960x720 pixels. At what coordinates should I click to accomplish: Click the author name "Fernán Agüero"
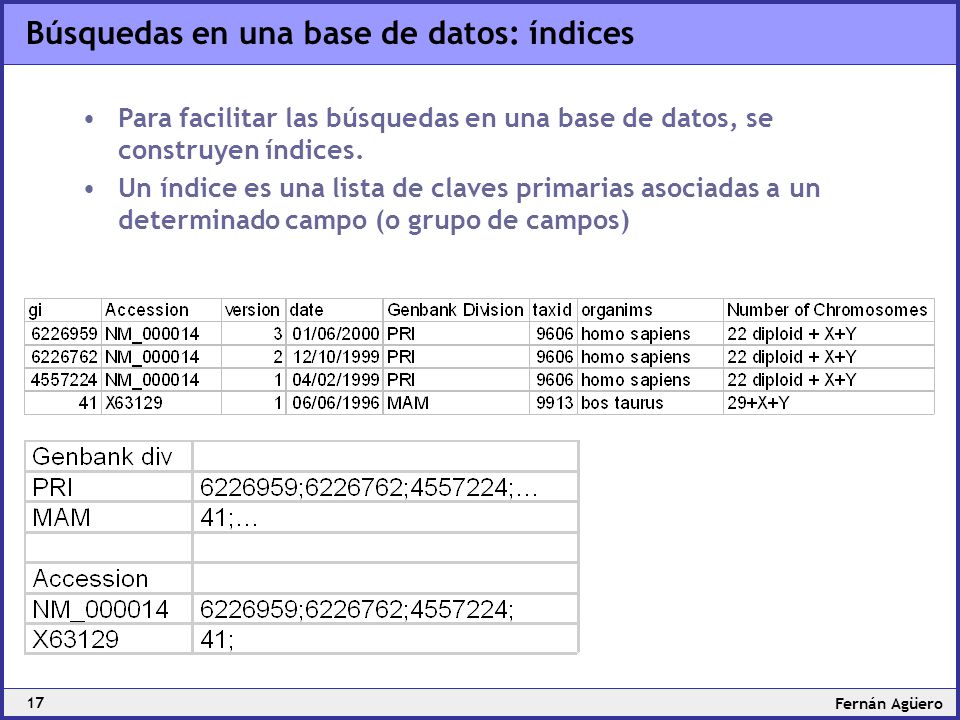888,703
